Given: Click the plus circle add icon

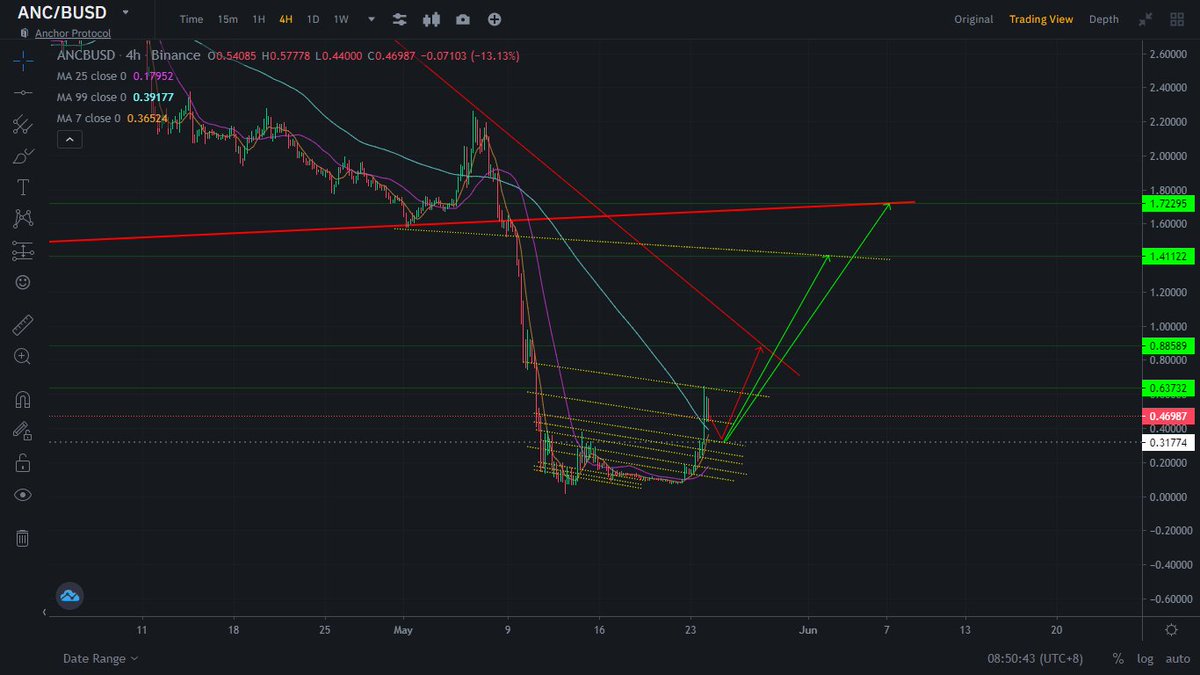Looking at the screenshot, I should pyautogui.click(x=495, y=19).
